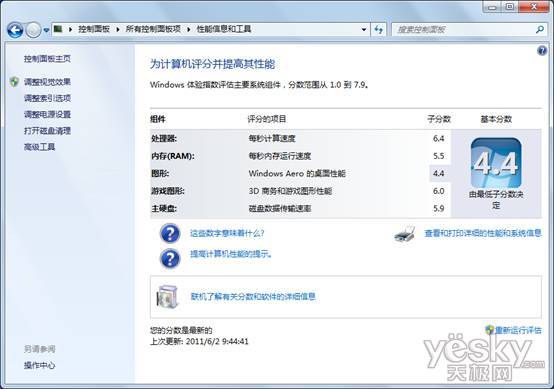Click the 5.9 hard disk subscore
The image size is (554, 389).
[438, 208]
